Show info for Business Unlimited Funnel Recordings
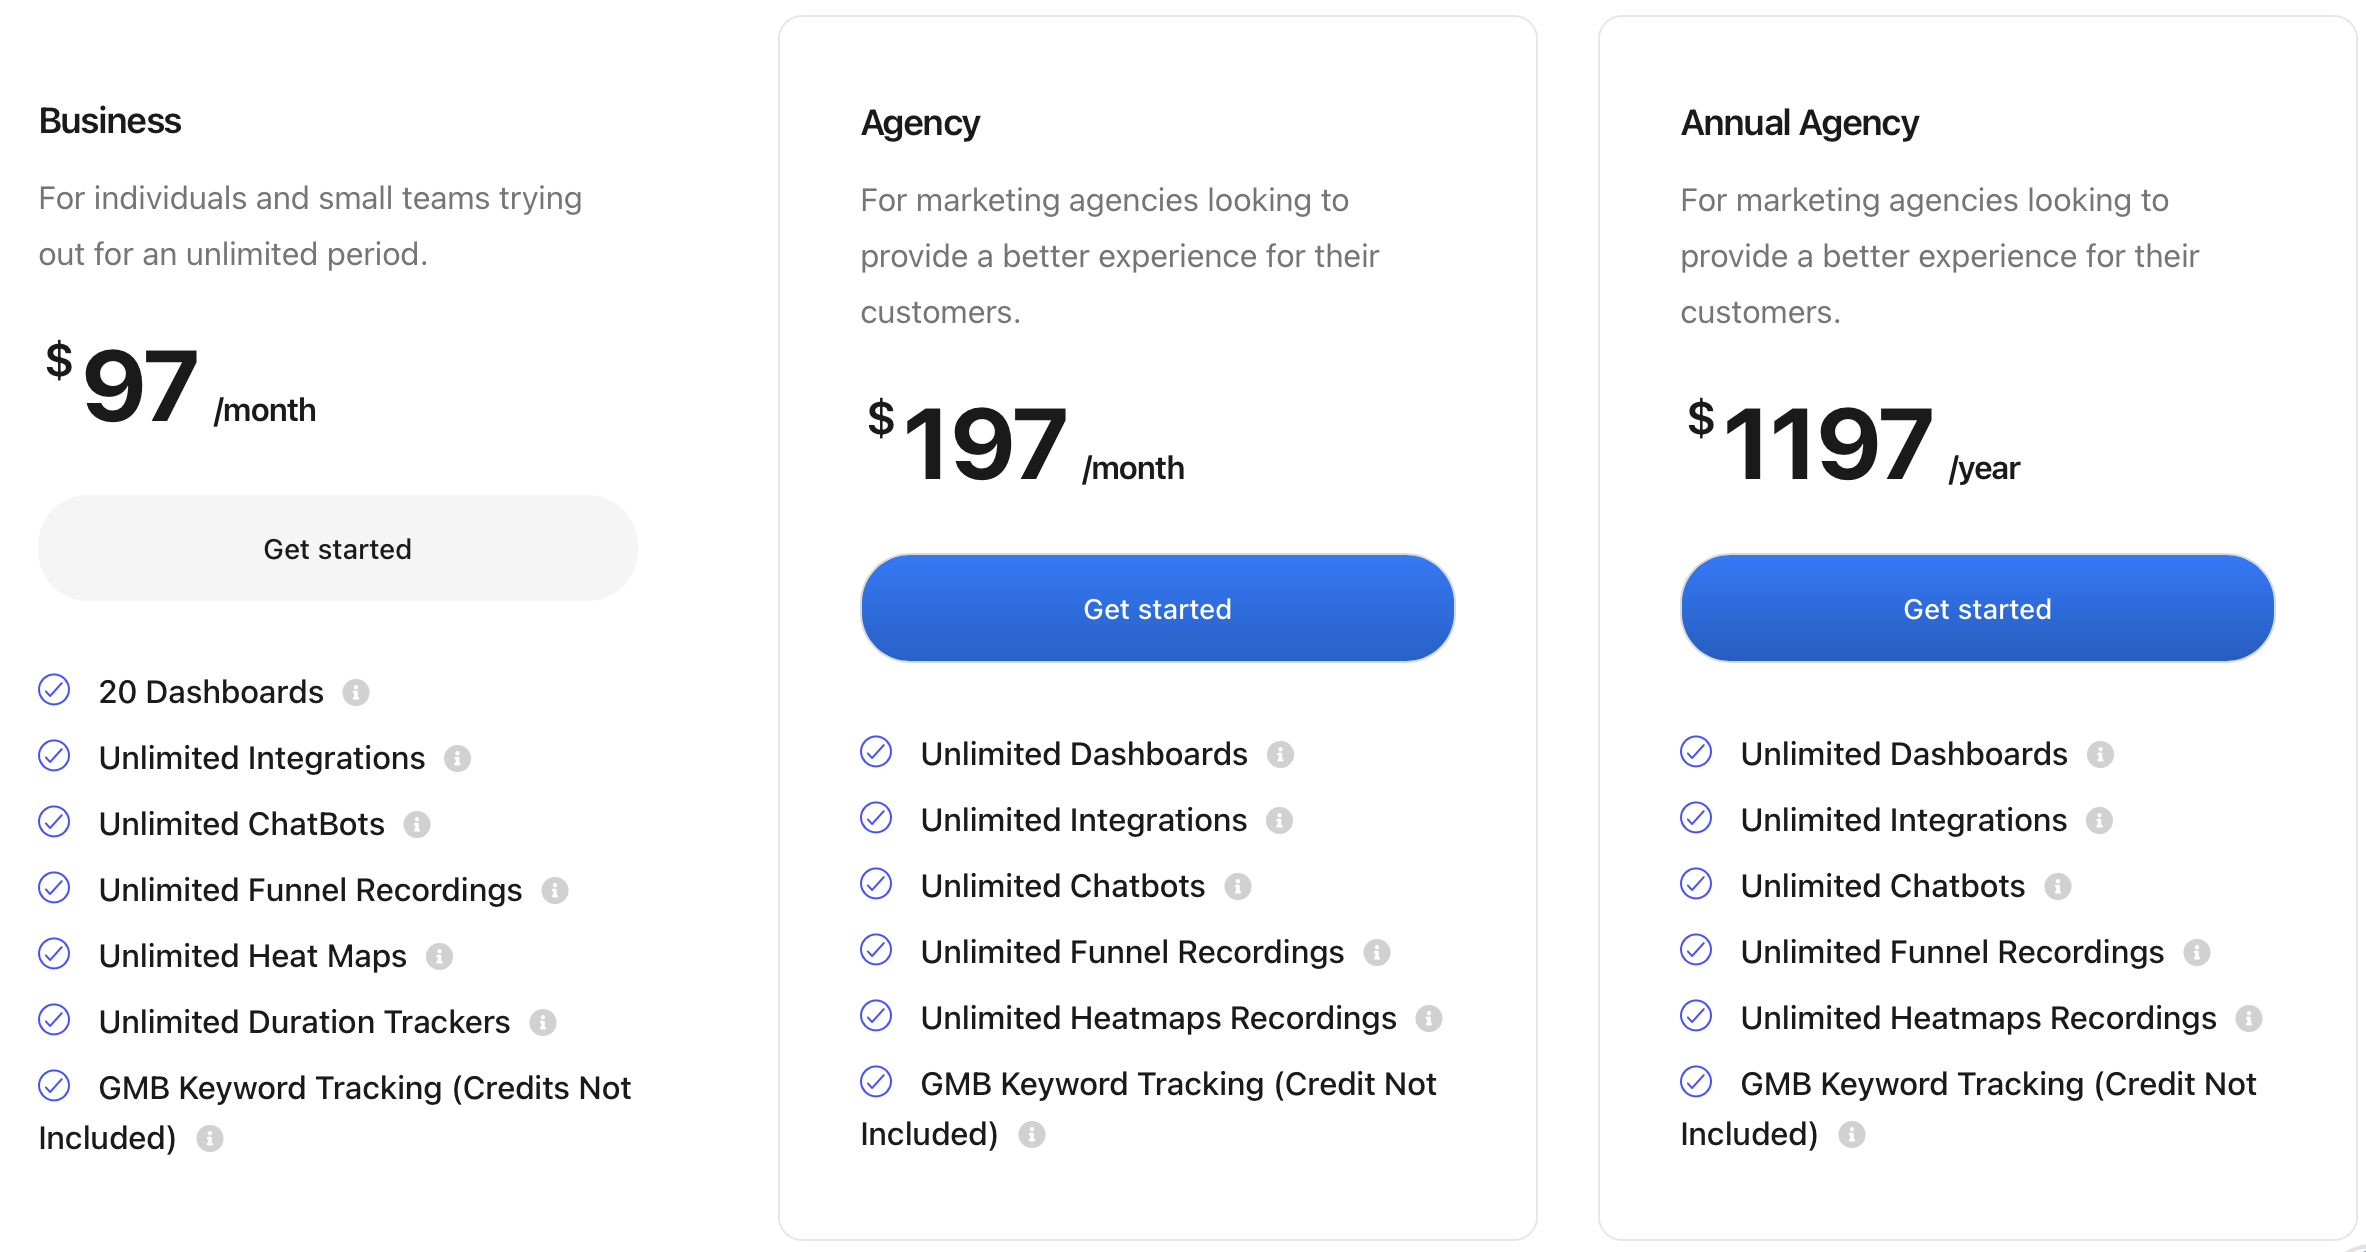This screenshot has height=1252, width=2366. pos(555,890)
